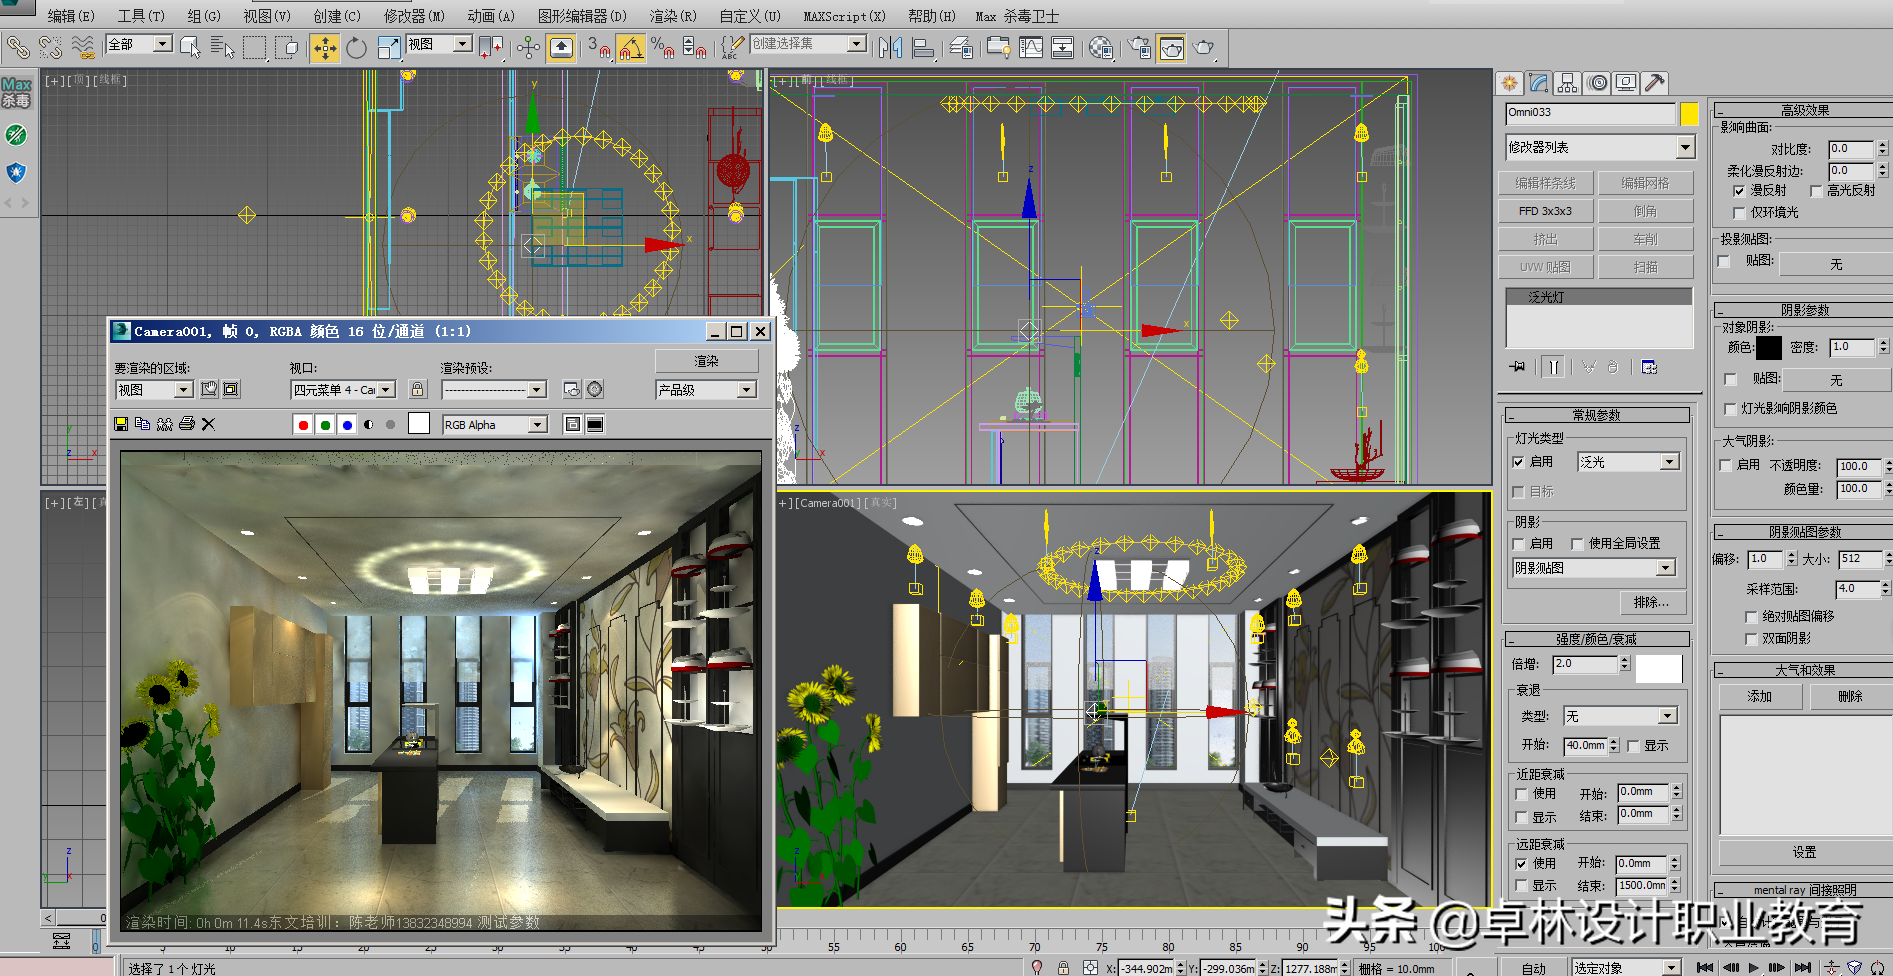This screenshot has width=1893, height=976.
Task: Open the Create panel tab
Action: pos(1510,83)
